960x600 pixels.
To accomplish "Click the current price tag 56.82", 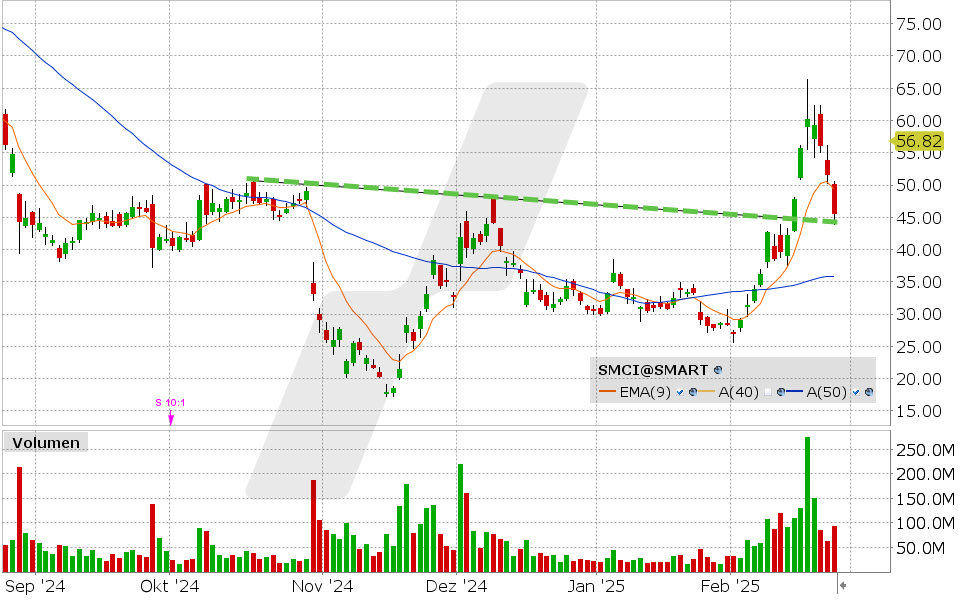I will (918, 141).
